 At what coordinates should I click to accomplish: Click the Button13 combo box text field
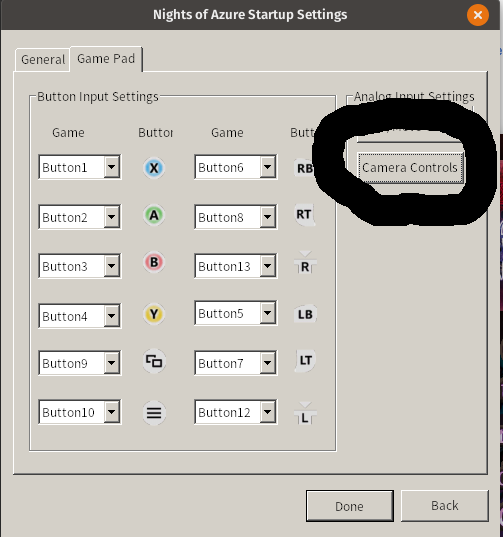227,266
